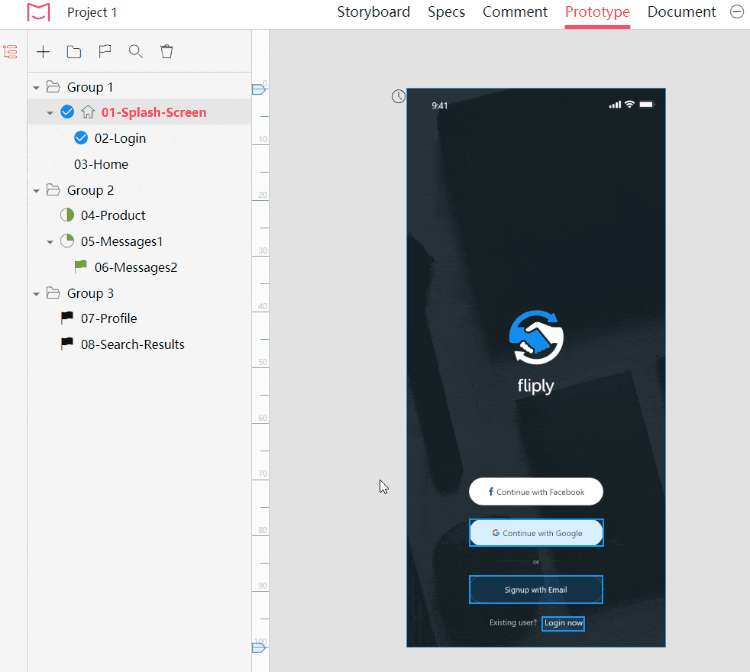The width and height of the screenshot is (750, 672).
Task: Select the 06-Messages2 page
Action: (135, 267)
